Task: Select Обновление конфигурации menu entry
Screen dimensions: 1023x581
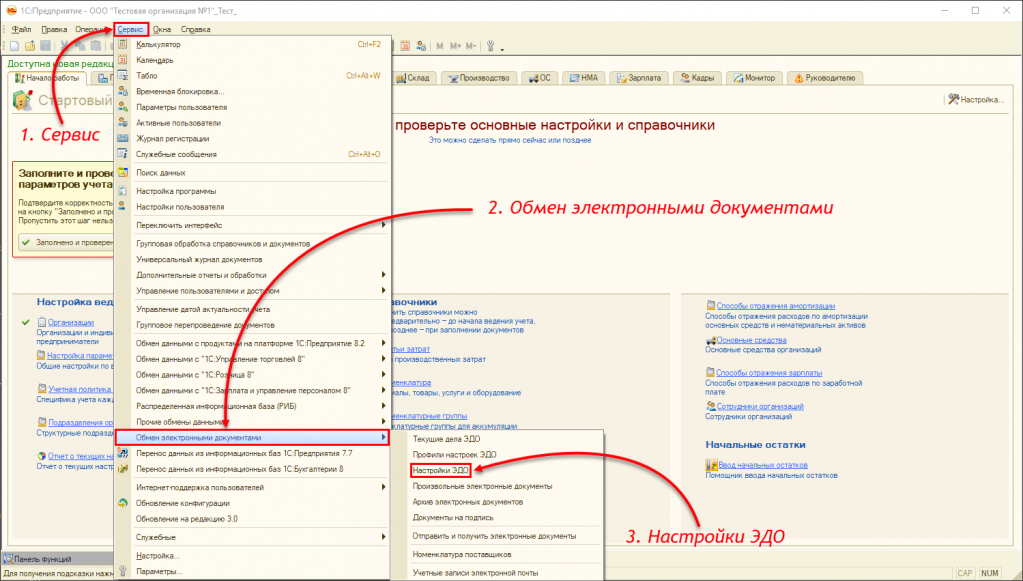Action: pos(253,503)
